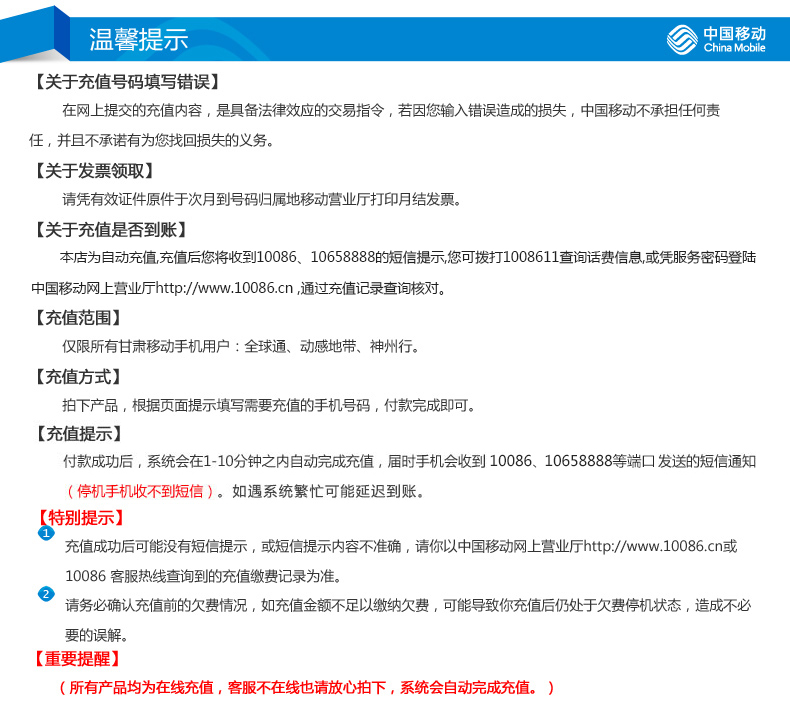
Task: Click line starting 在网上提交的充值内容
Action: click(391, 110)
